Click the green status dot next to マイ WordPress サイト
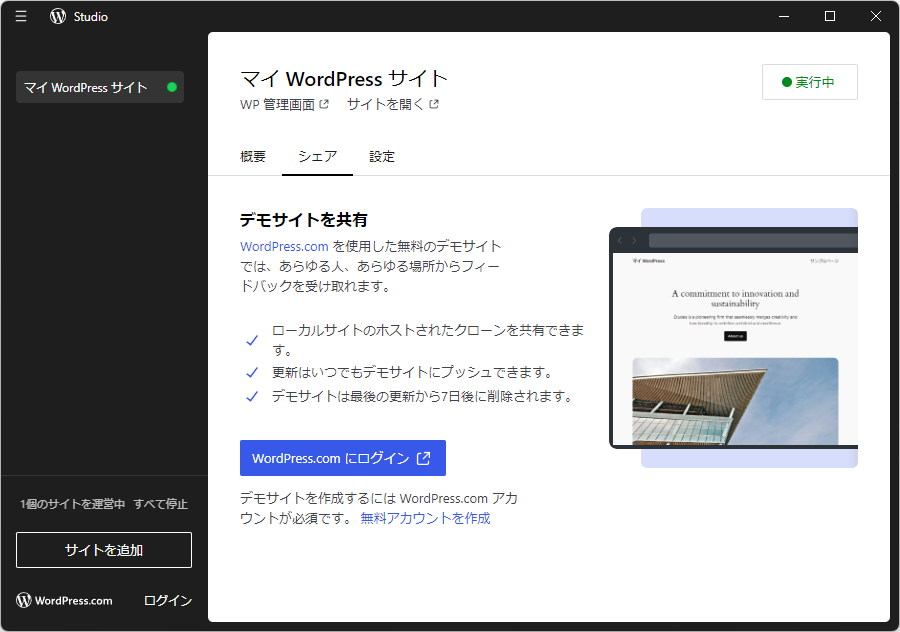Viewport: 900px width, 632px height. point(172,87)
